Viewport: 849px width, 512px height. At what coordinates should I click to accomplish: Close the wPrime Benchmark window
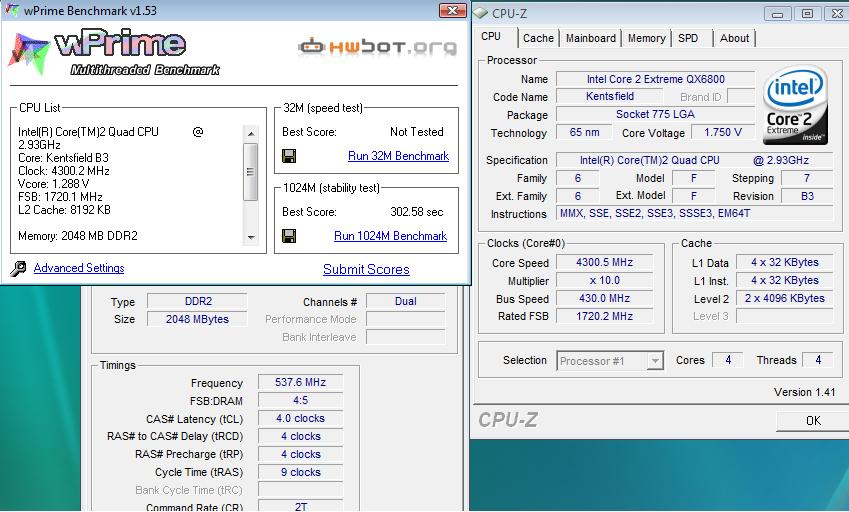point(453,10)
